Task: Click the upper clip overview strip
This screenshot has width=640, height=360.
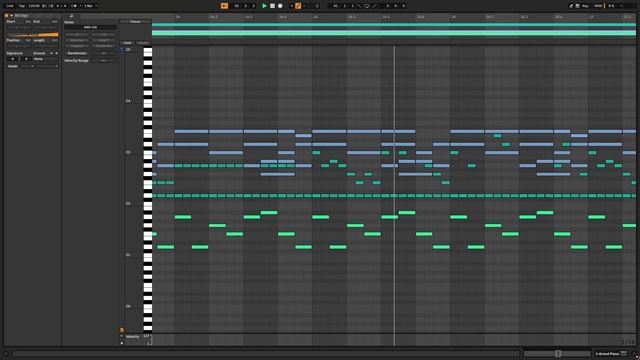Action: 393,25
